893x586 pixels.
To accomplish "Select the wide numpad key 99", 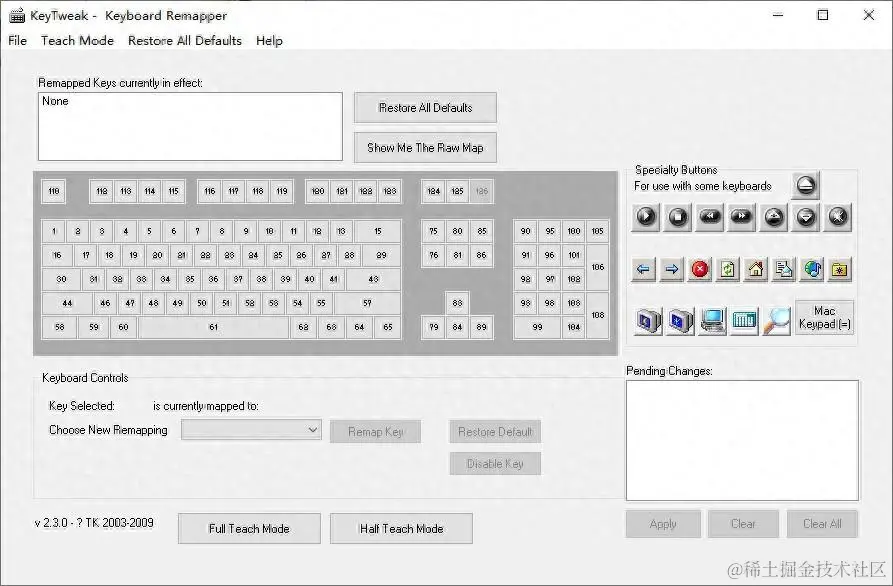I will 537,327.
